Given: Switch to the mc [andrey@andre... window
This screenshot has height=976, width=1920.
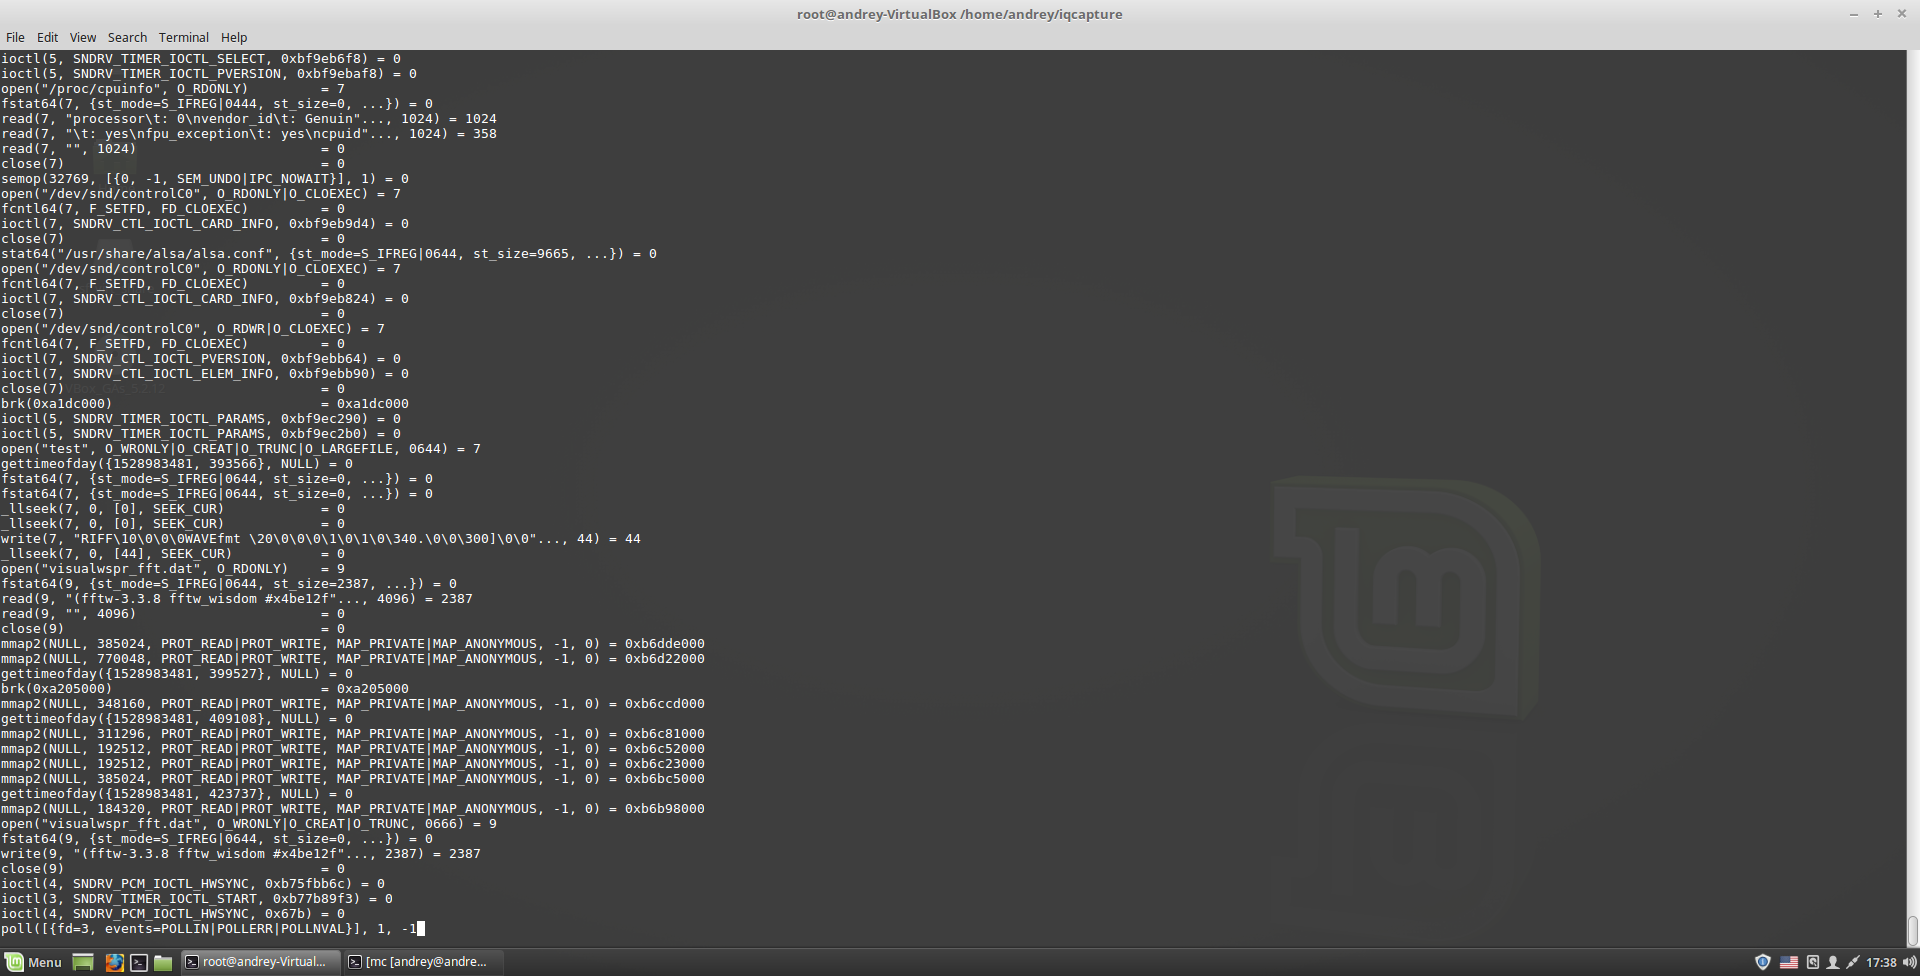Looking at the screenshot, I should [x=419, y=962].
